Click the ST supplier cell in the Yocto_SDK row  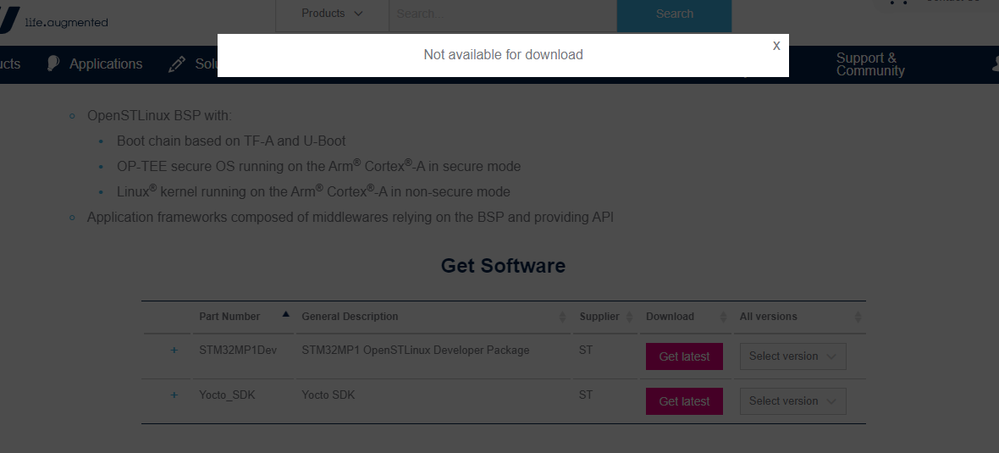[x=586, y=395]
